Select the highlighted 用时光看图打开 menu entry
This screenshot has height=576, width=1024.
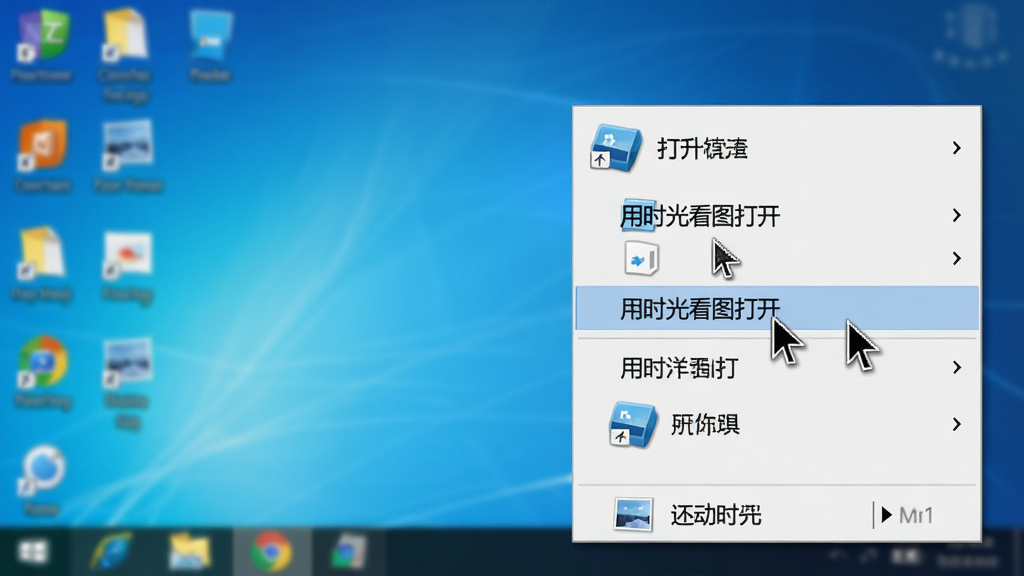coord(776,308)
